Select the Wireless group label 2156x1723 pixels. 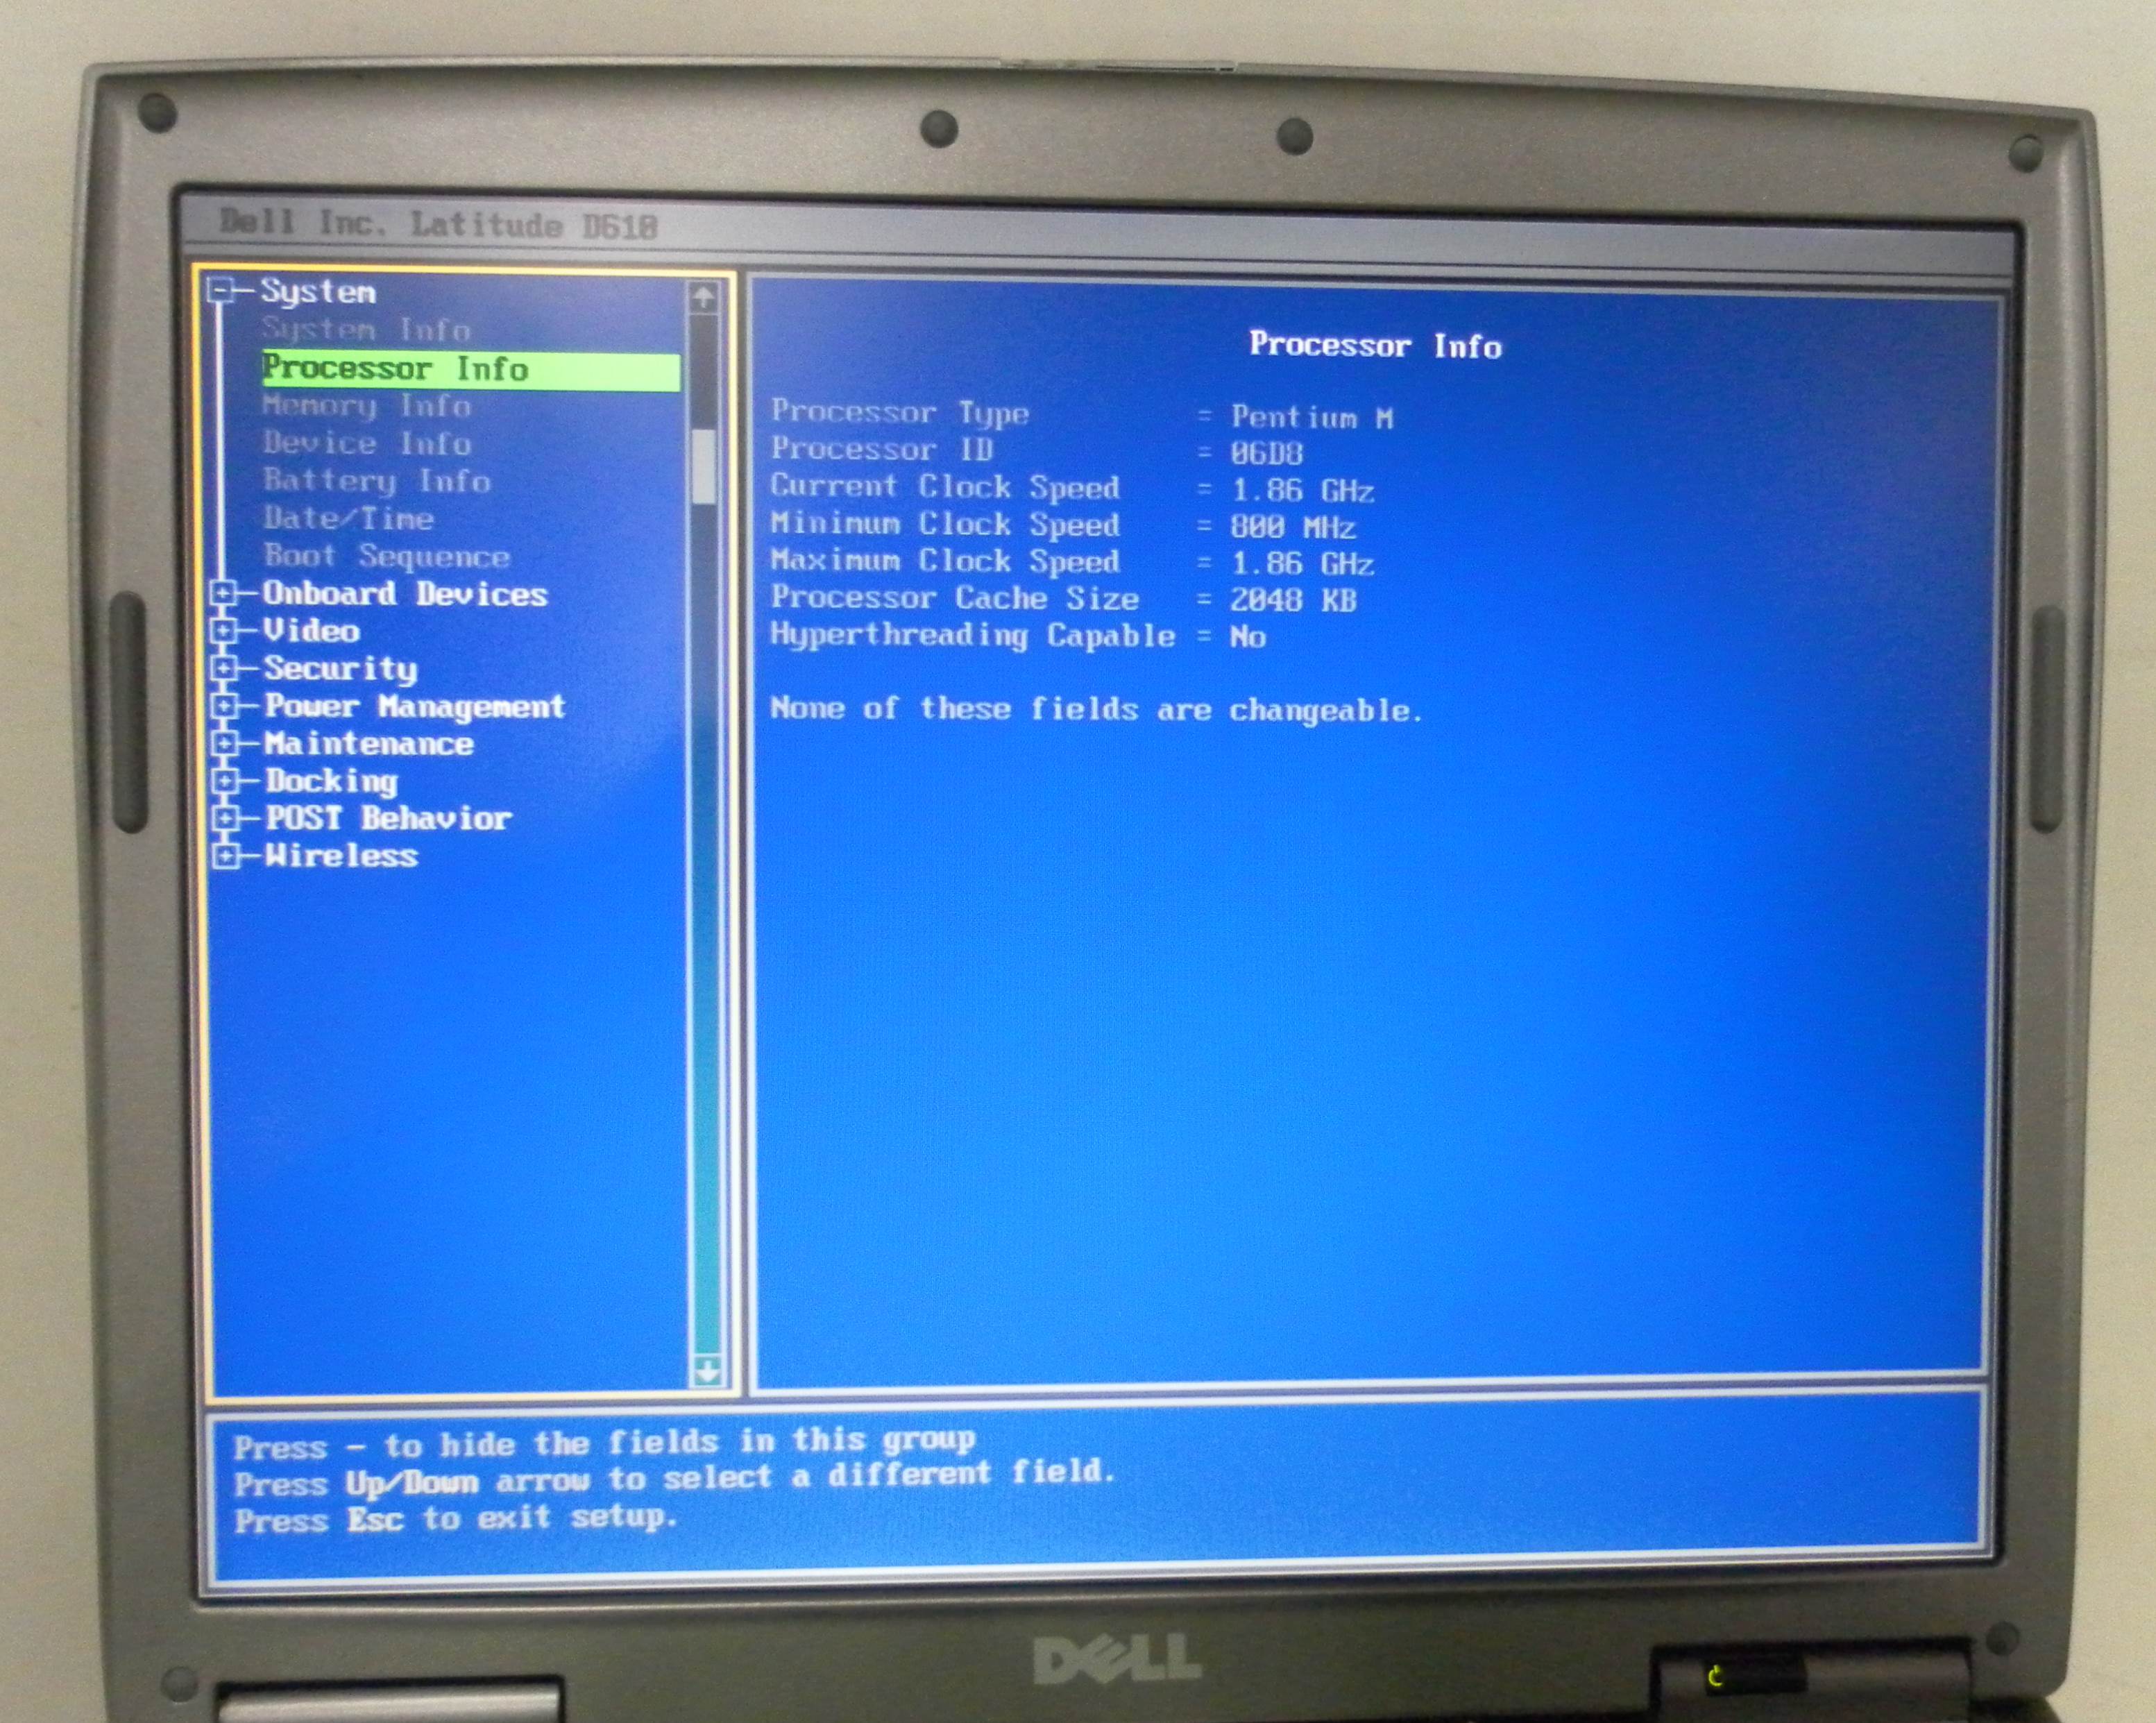(x=341, y=856)
